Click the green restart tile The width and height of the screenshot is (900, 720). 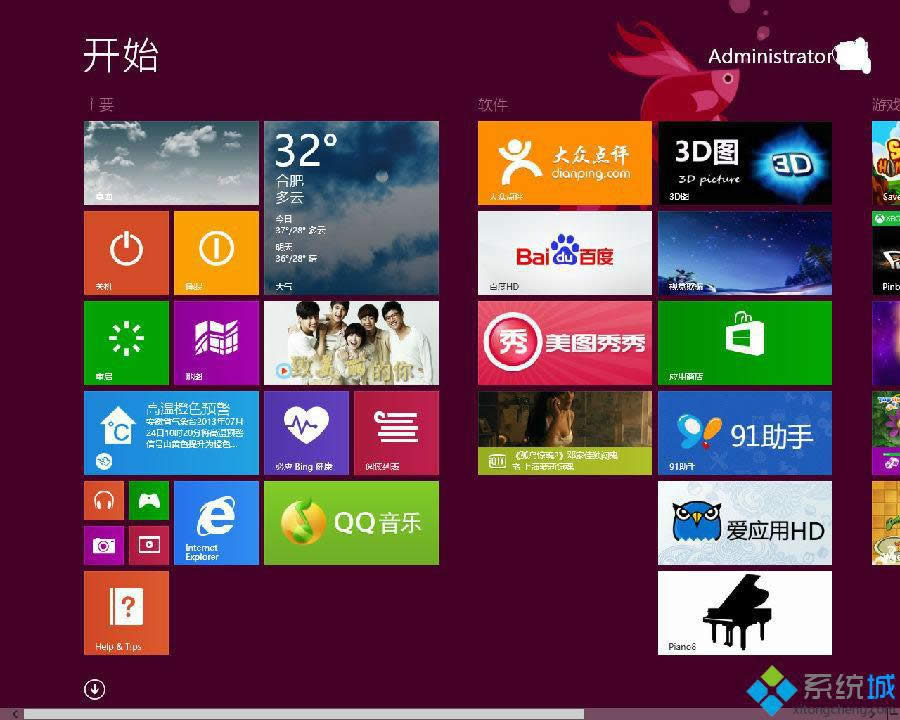coord(126,342)
